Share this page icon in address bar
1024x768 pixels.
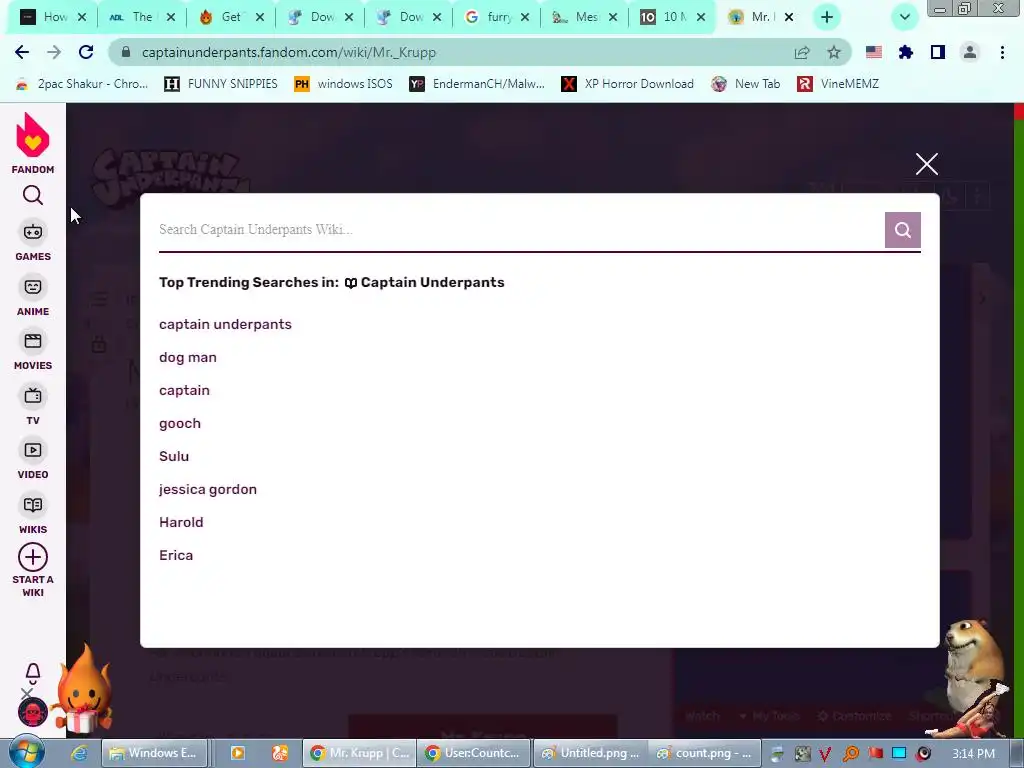click(x=802, y=52)
